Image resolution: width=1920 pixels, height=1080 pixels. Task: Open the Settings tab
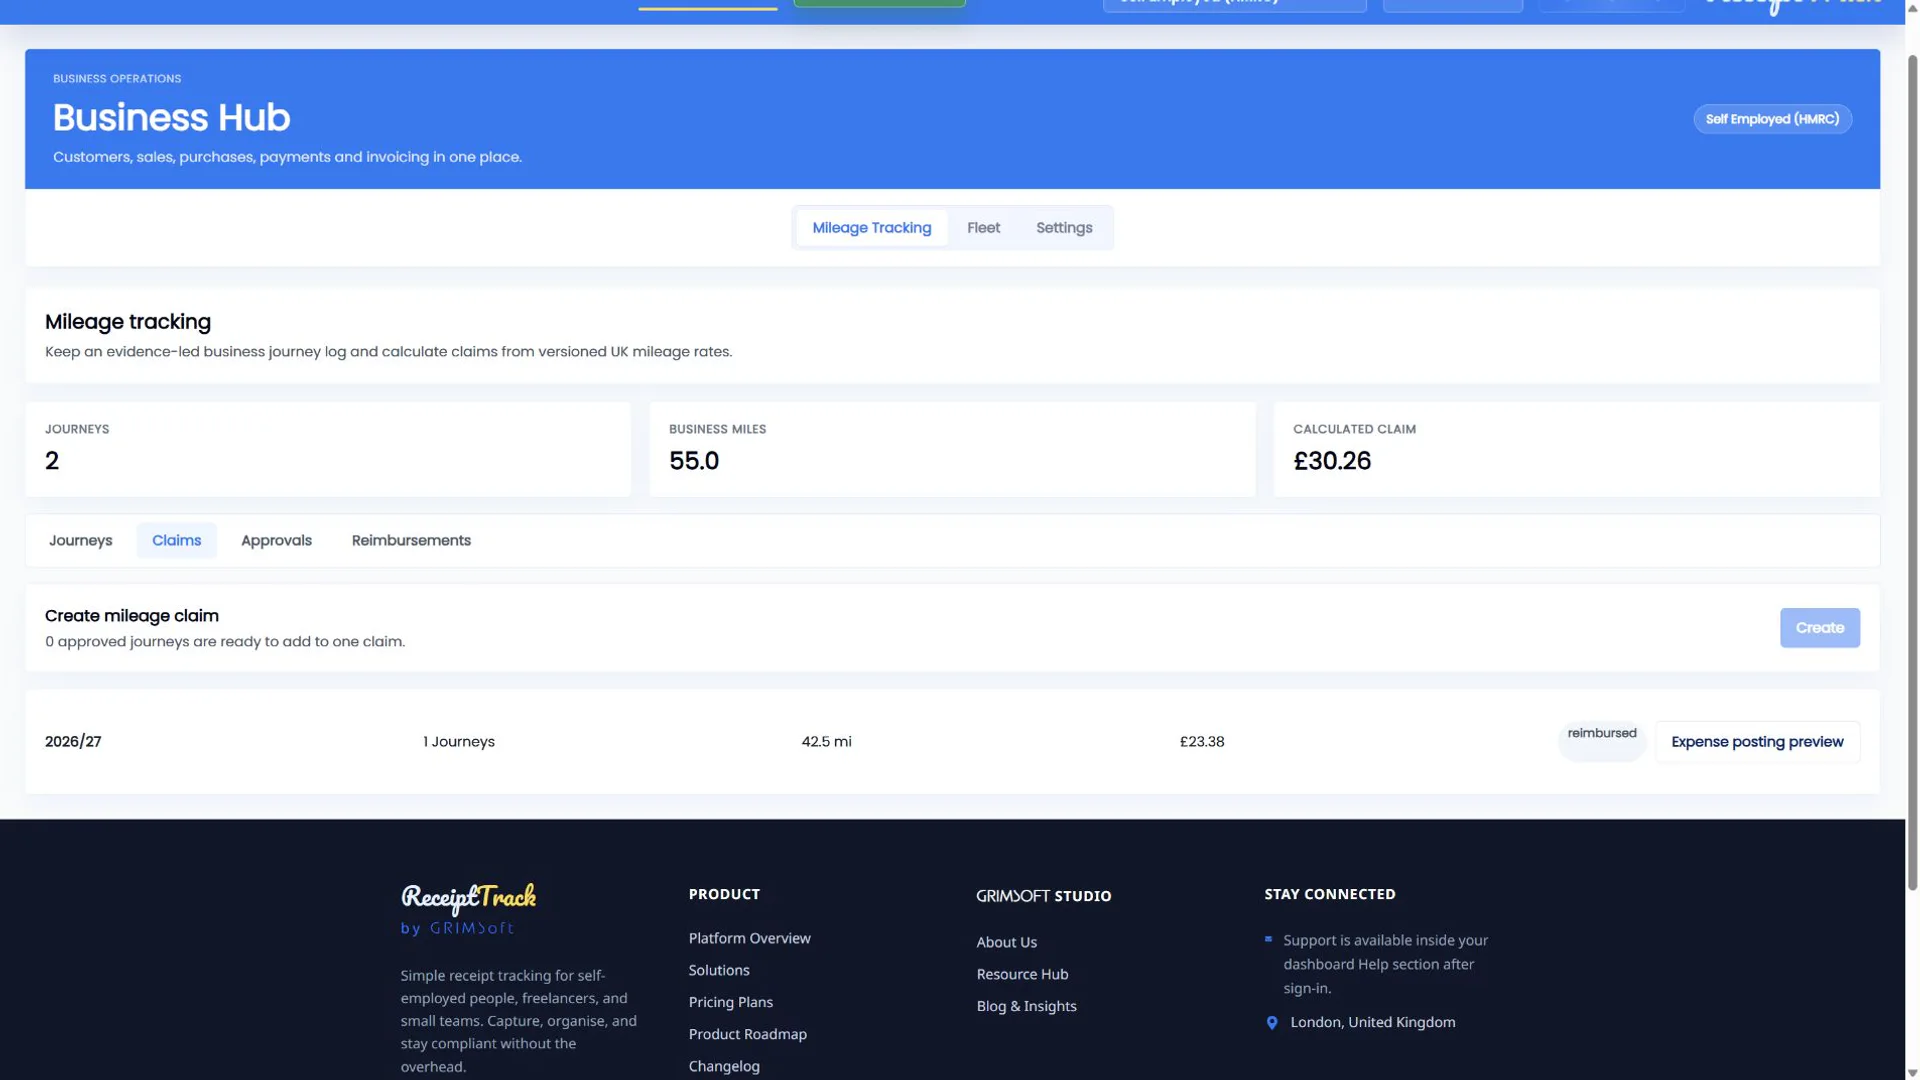point(1064,228)
